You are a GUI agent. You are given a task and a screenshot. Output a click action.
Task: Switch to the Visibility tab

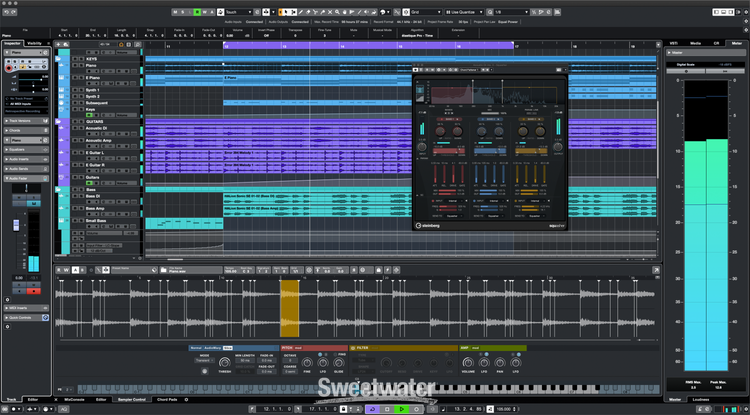coord(34,44)
